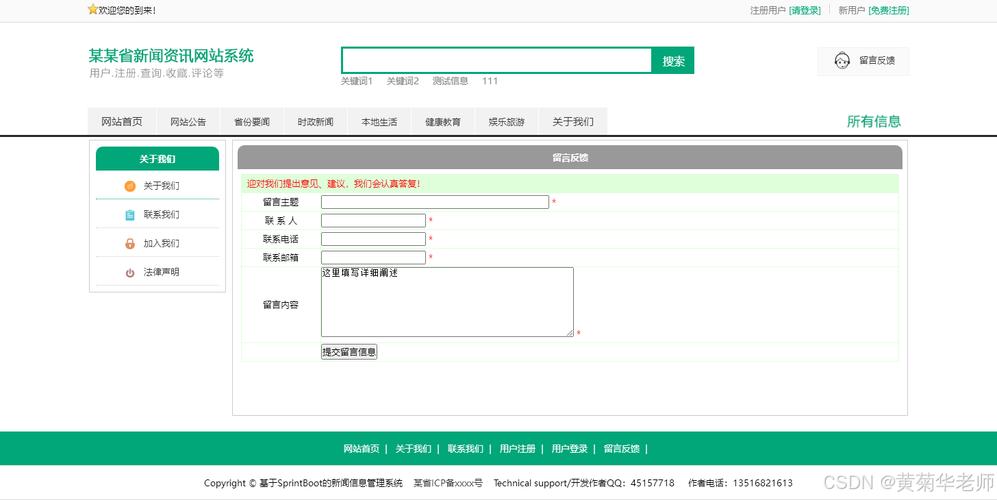This screenshot has width=997, height=500.
Task: Click the 测试信息 keyword link
Action: (x=450, y=81)
